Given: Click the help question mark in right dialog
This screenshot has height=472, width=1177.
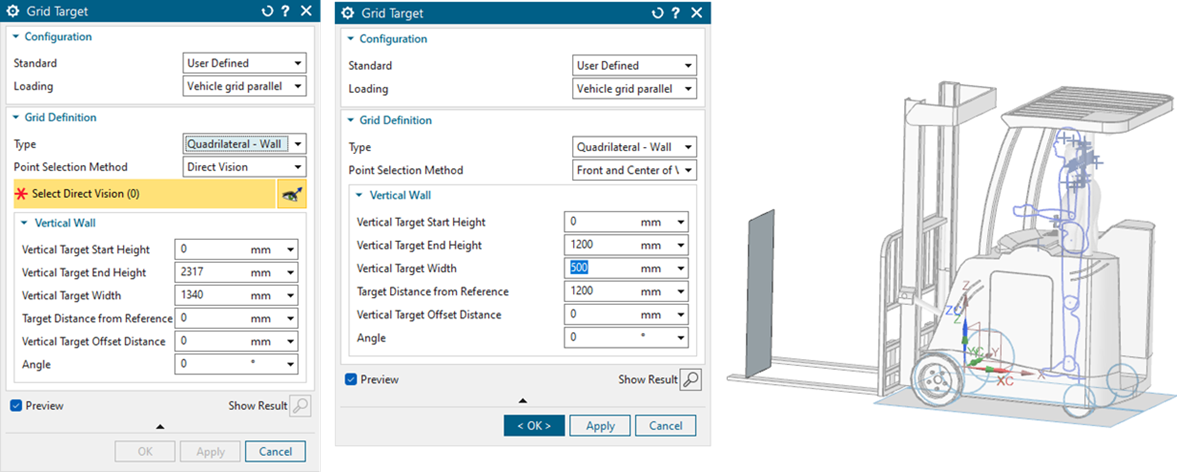Looking at the screenshot, I should click(675, 13).
